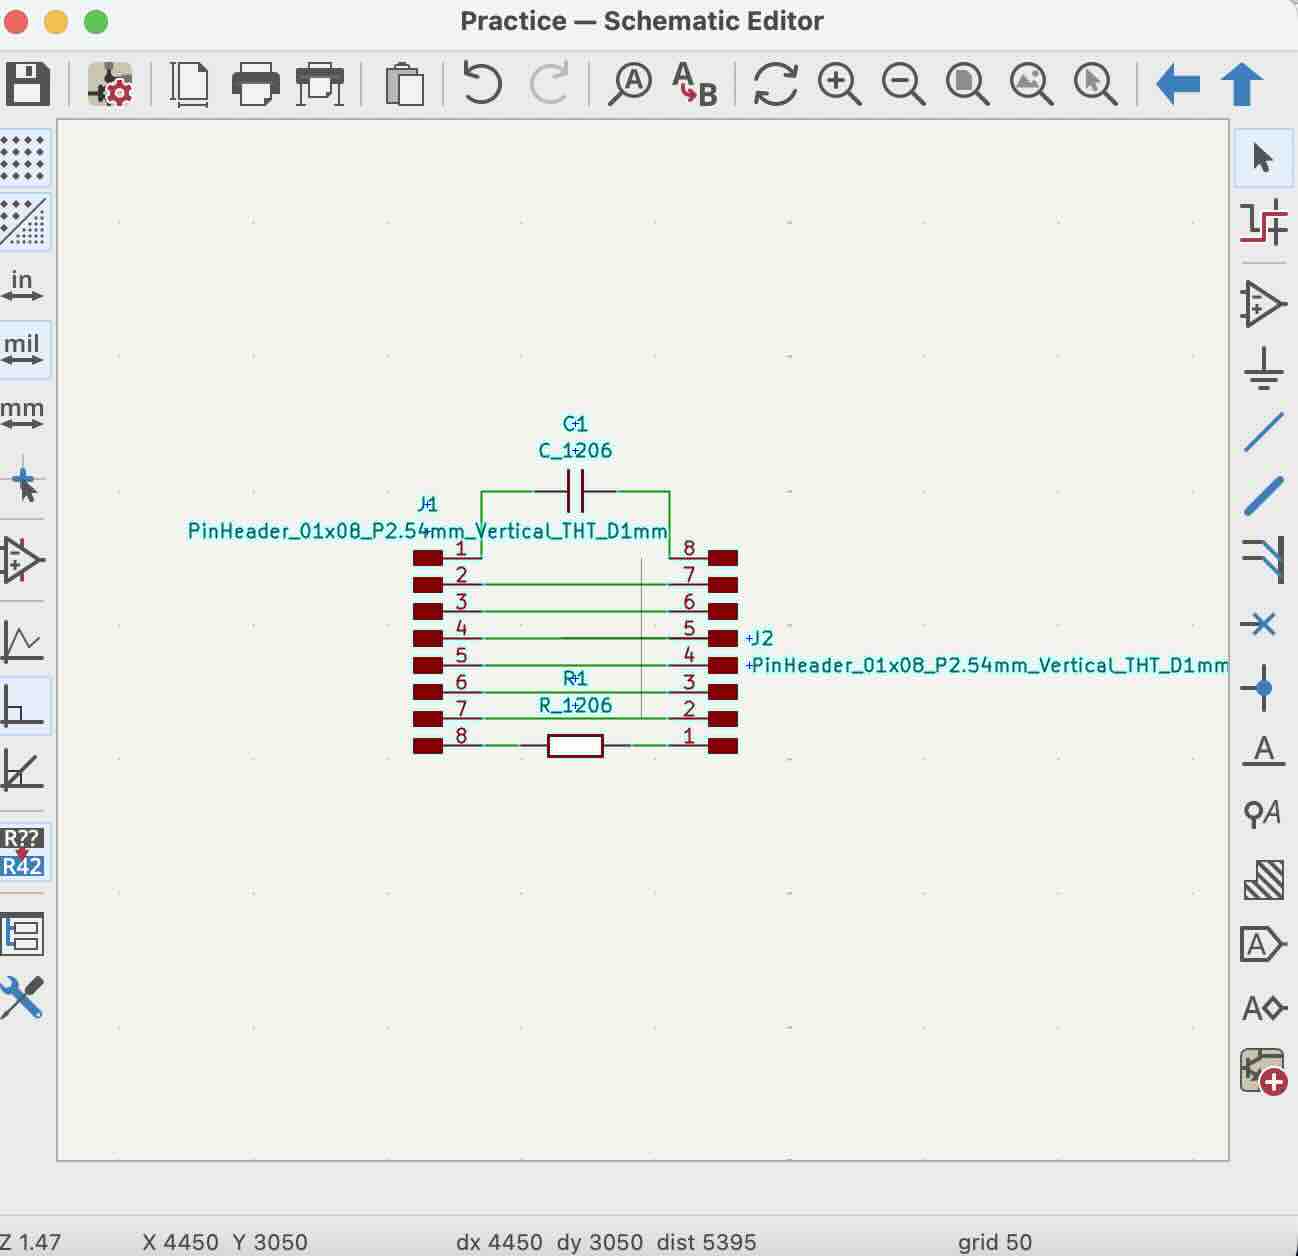
Task: Zoom out of the schematic
Action: [903, 83]
